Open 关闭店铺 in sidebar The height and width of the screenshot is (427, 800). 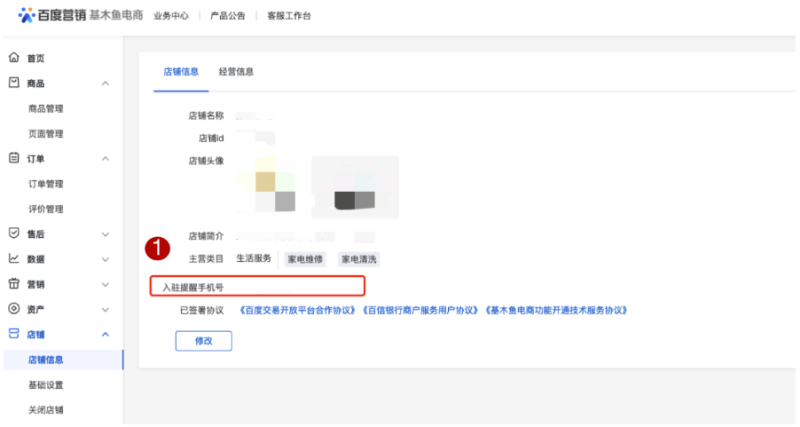(x=46, y=410)
